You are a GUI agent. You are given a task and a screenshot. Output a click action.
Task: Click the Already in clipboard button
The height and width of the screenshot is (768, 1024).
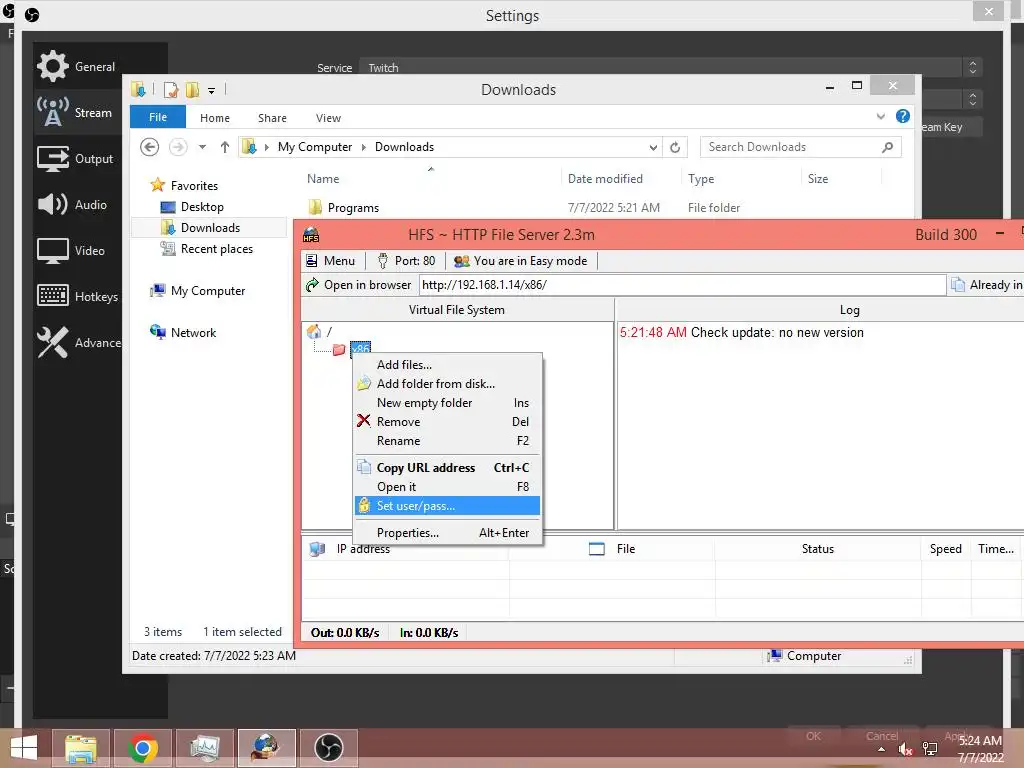click(x=987, y=285)
